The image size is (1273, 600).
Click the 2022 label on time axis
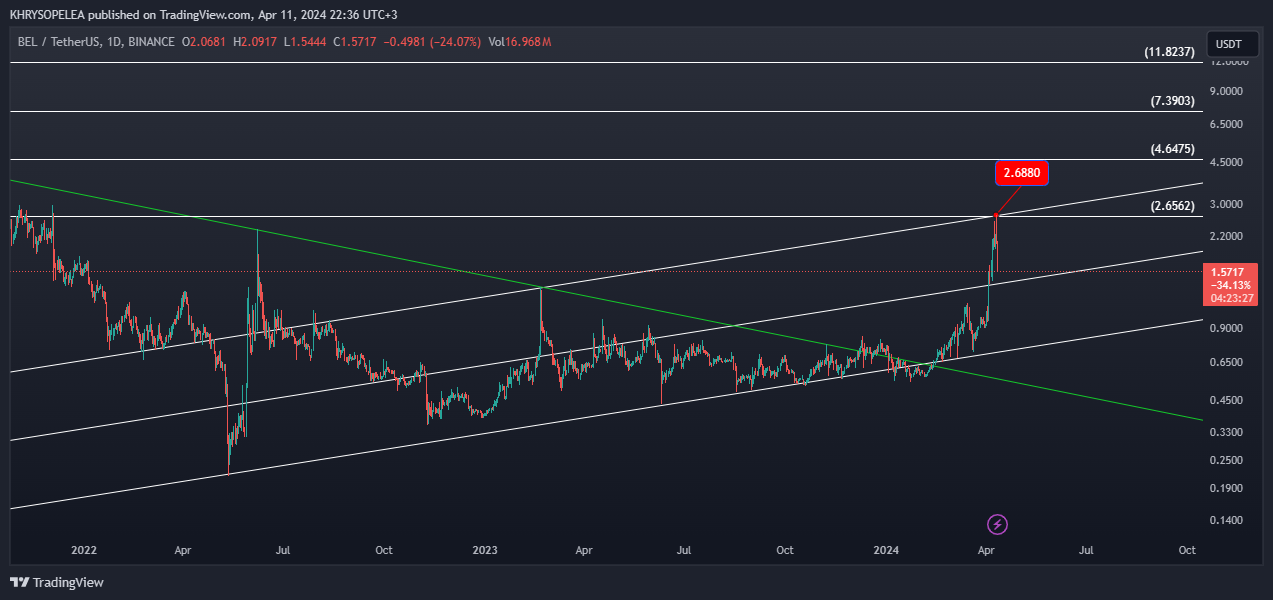84,550
